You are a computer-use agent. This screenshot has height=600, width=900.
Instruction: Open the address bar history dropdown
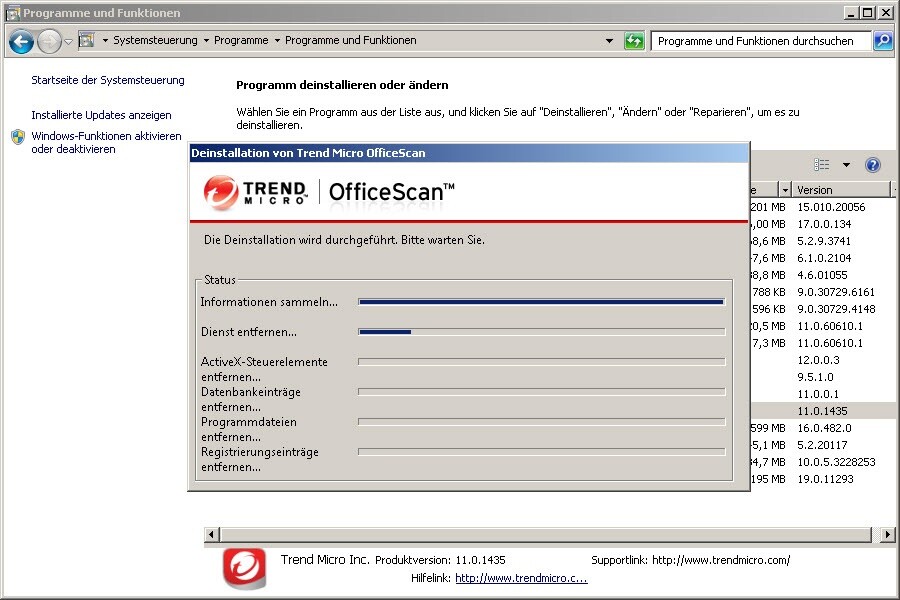pyautogui.click(x=609, y=41)
